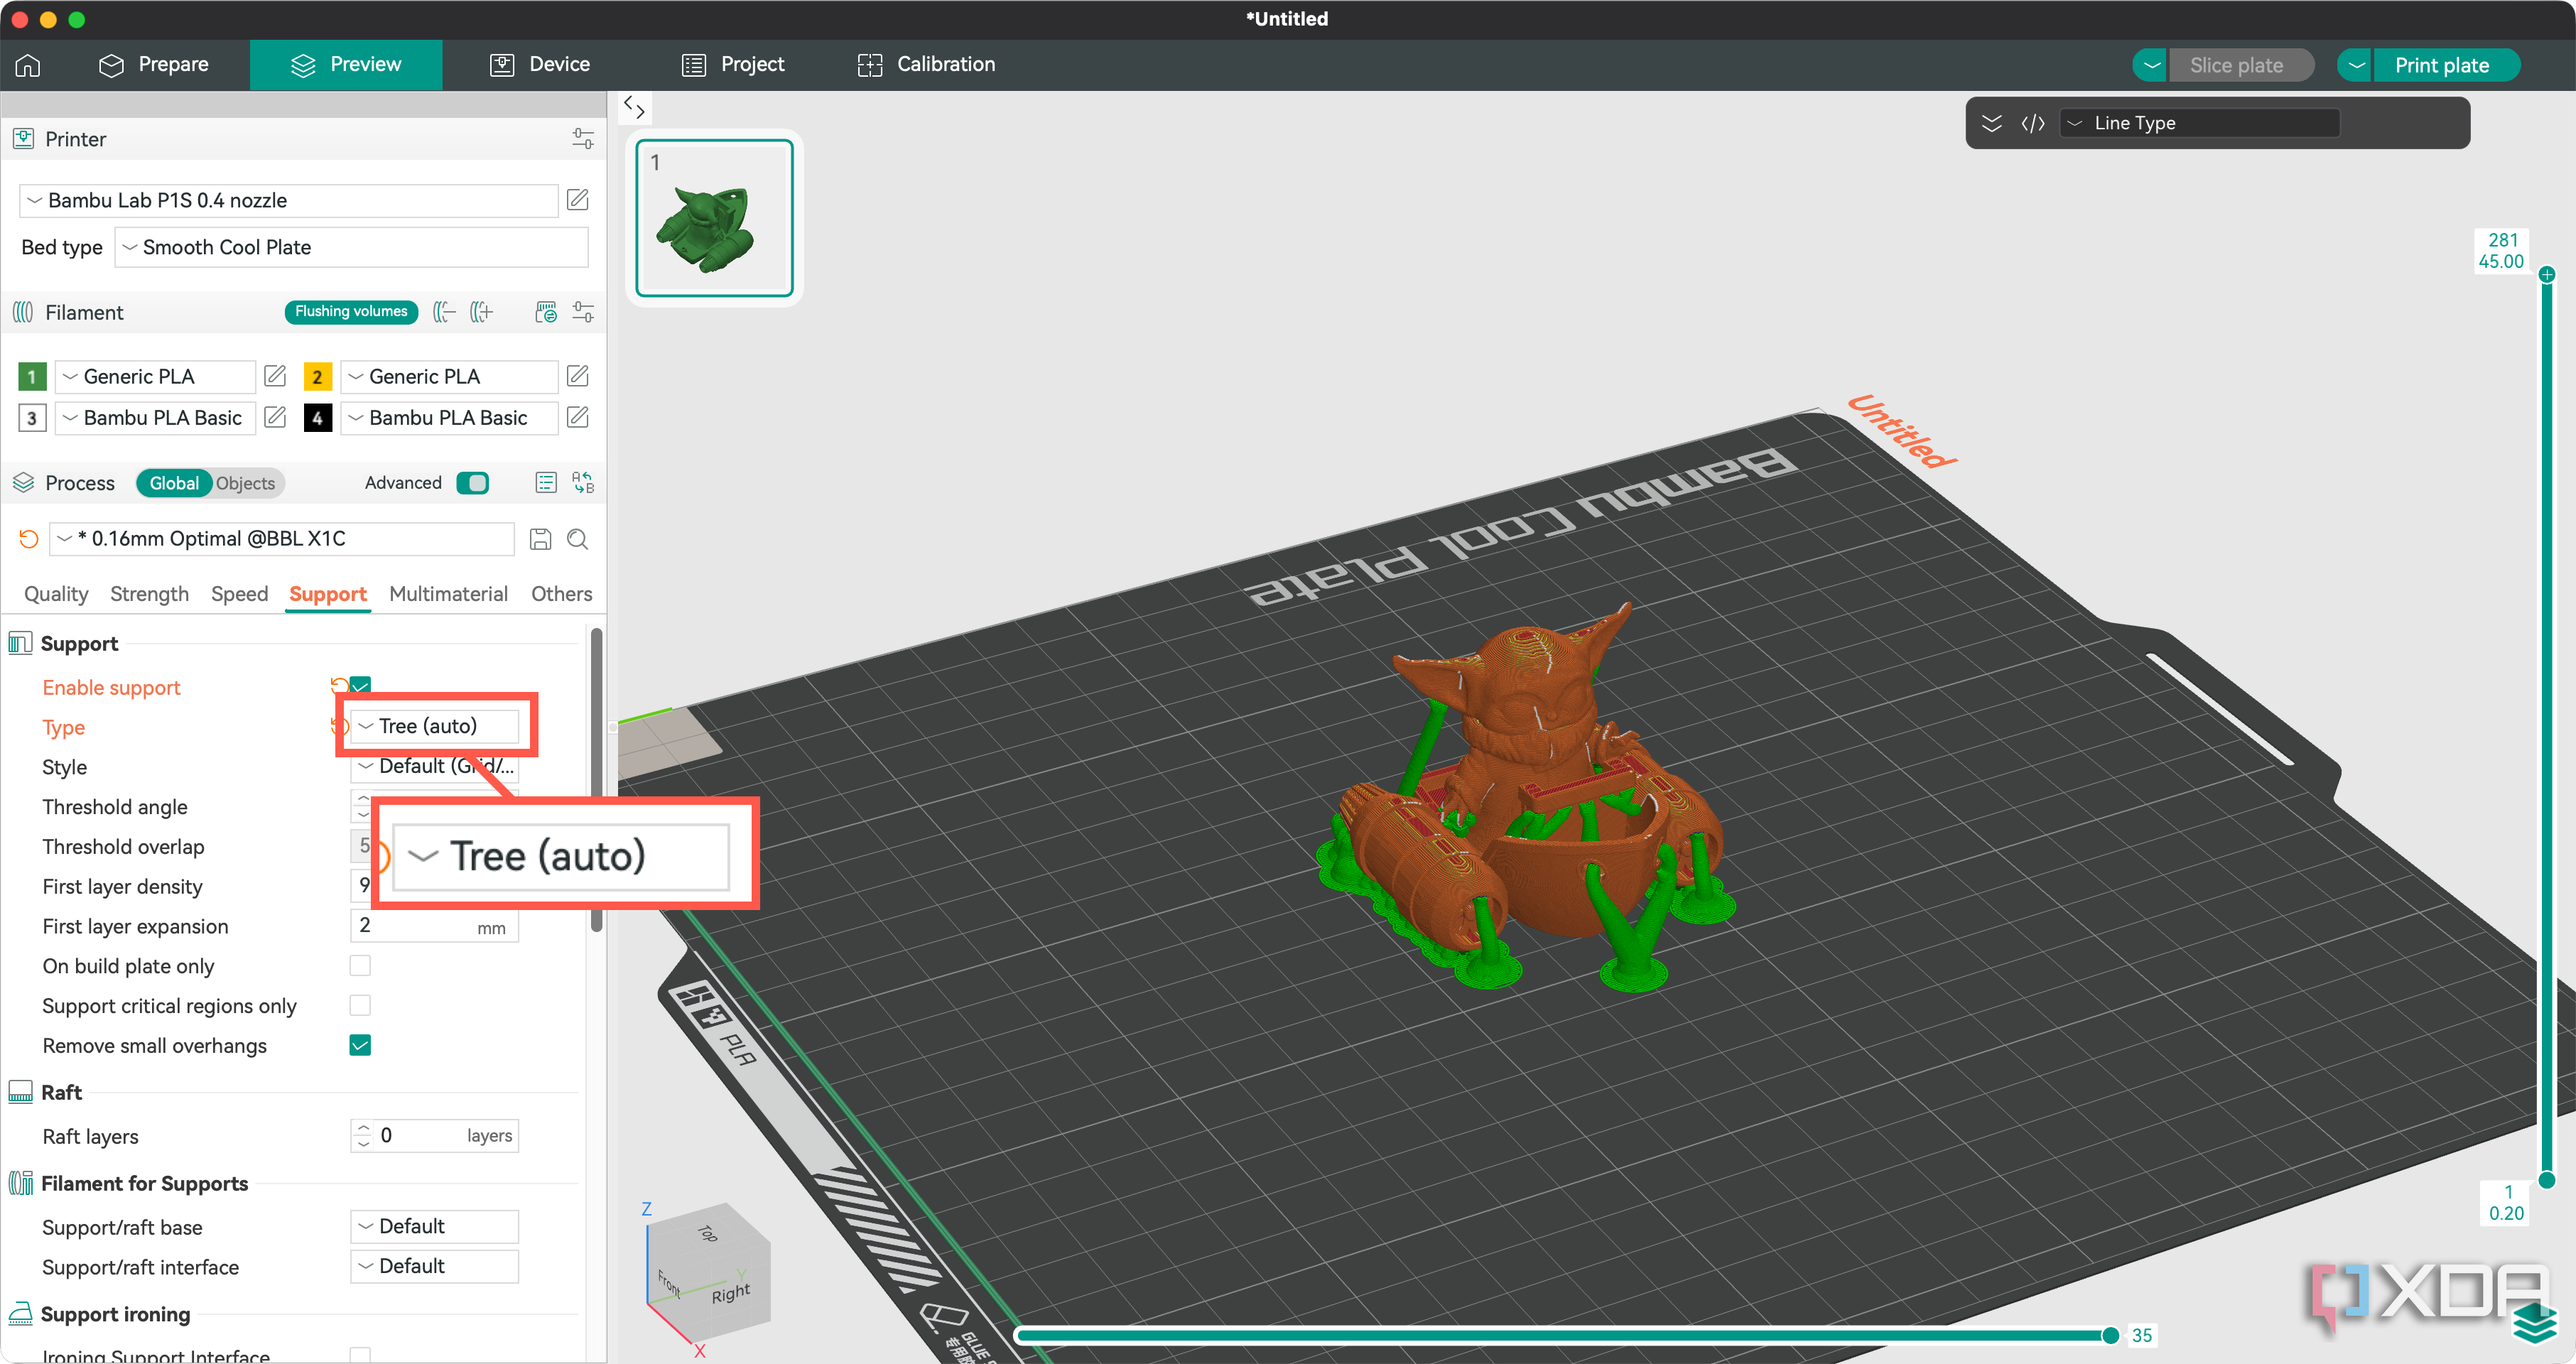Switch process scope to Objects
The height and width of the screenshot is (1364, 2576).
pyautogui.click(x=245, y=483)
